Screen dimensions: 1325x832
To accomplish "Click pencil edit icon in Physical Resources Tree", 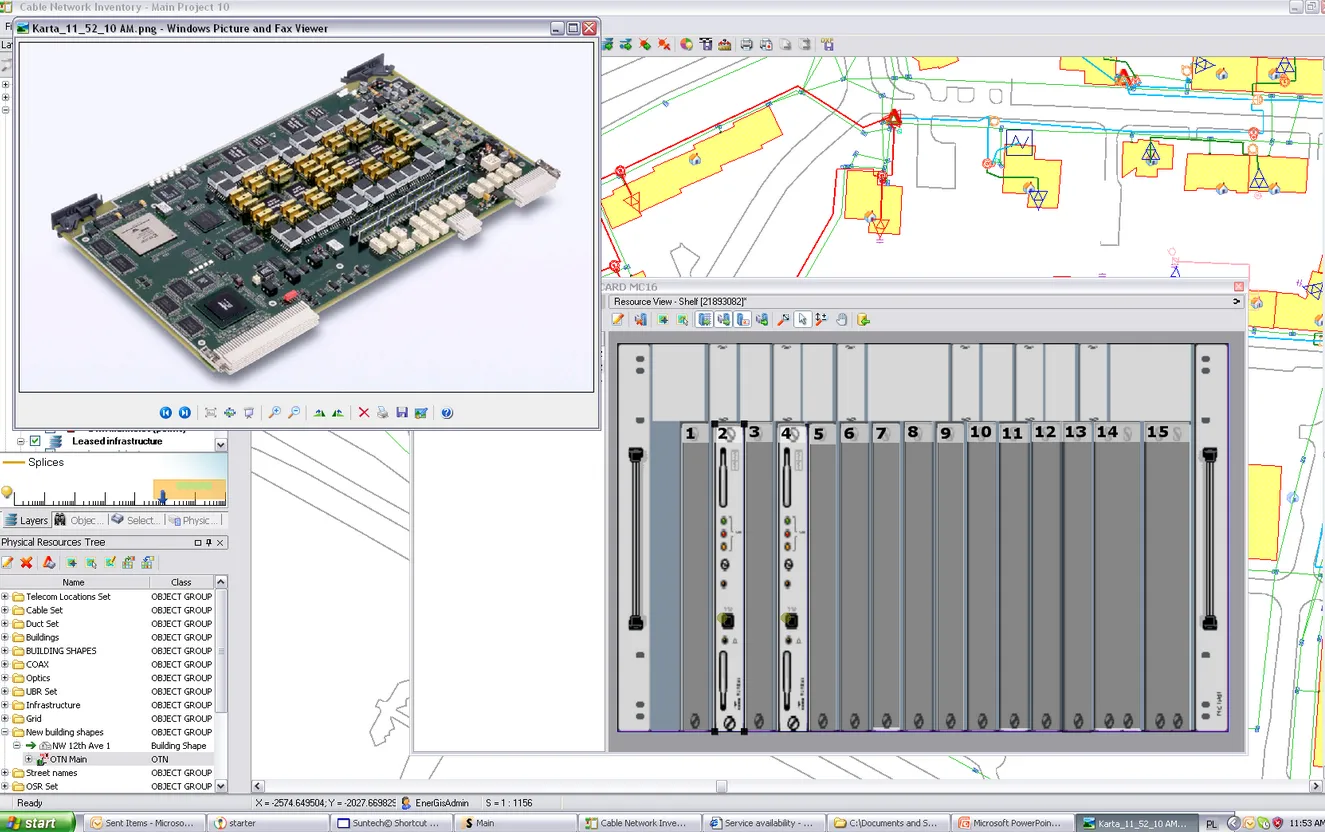I will coord(8,563).
